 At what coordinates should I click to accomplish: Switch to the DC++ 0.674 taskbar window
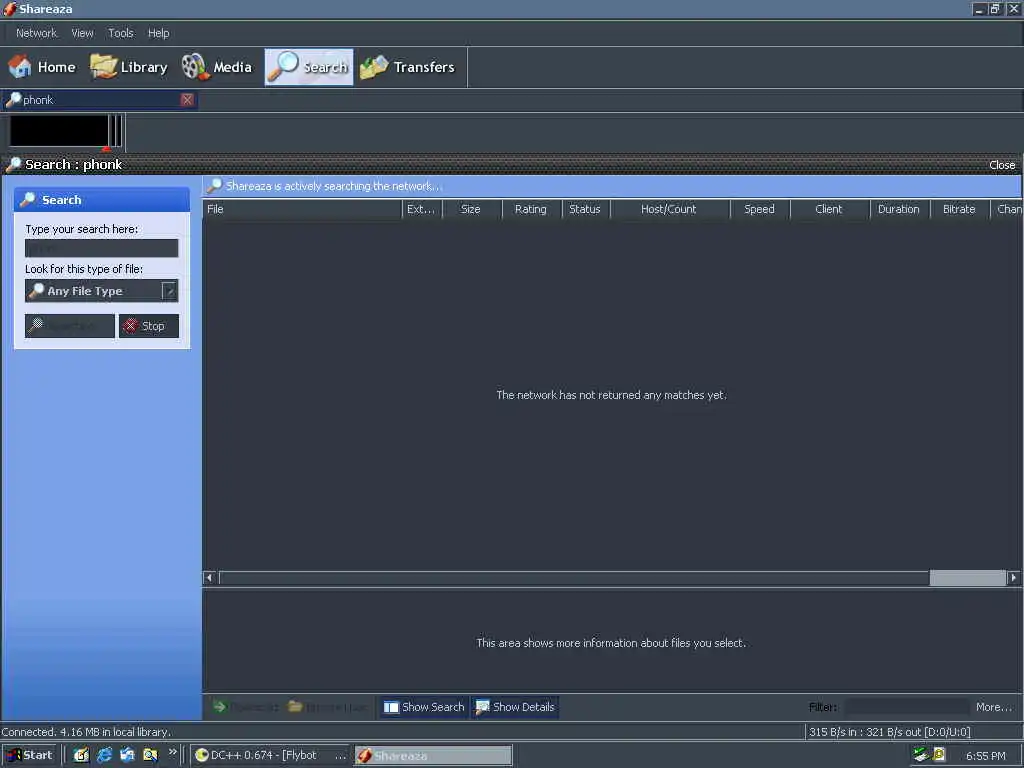pyautogui.click(x=270, y=756)
